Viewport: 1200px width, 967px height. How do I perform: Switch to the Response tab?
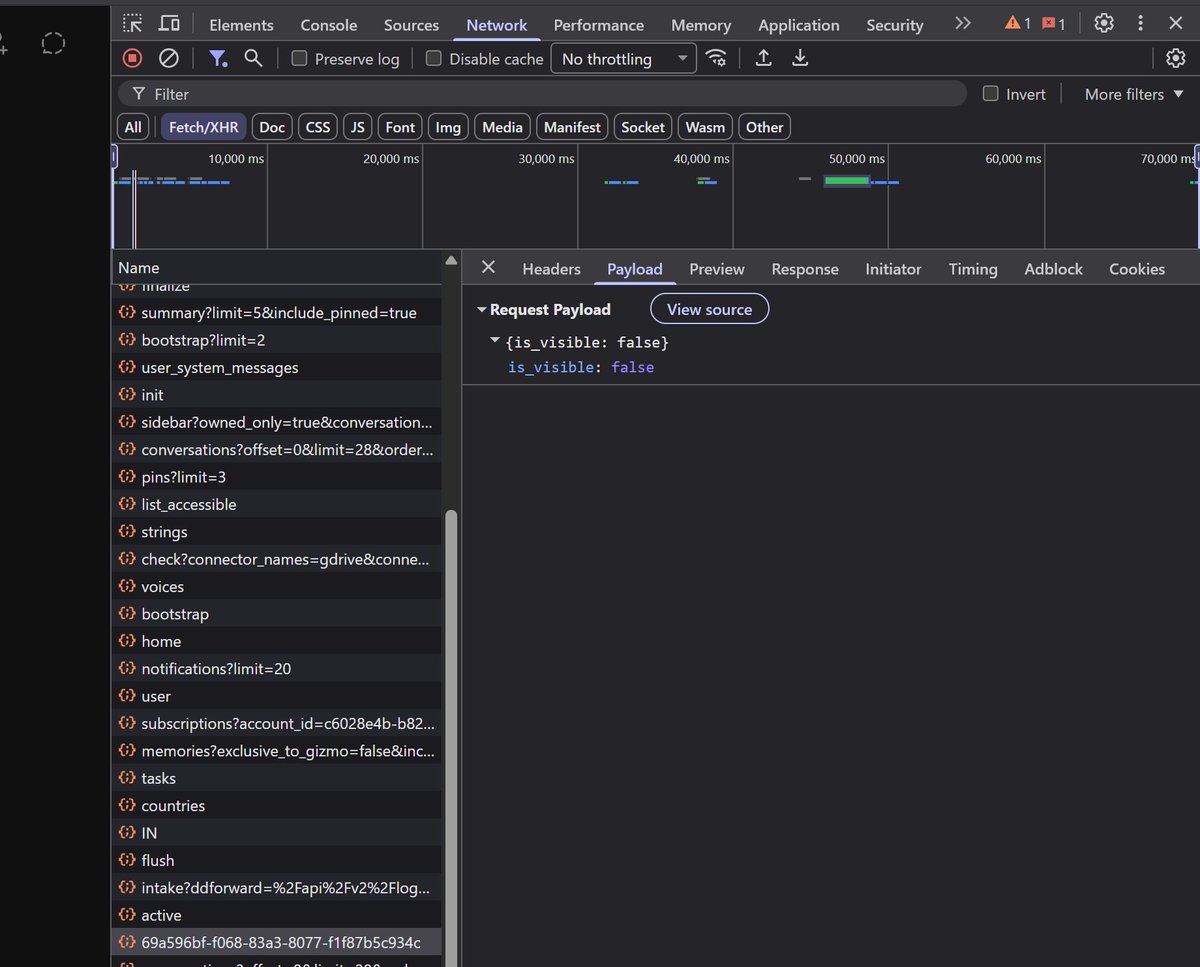(805, 269)
